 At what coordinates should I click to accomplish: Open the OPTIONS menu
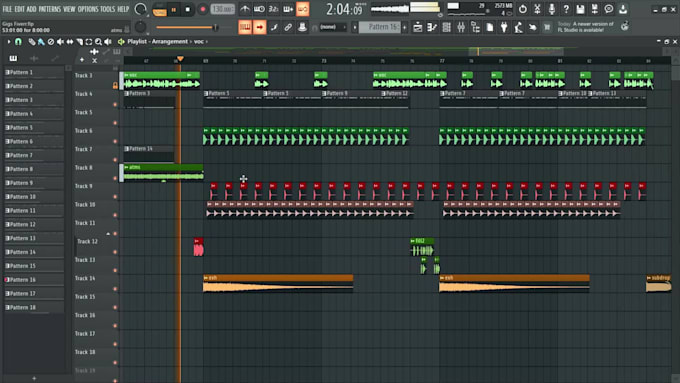pyautogui.click(x=88, y=9)
